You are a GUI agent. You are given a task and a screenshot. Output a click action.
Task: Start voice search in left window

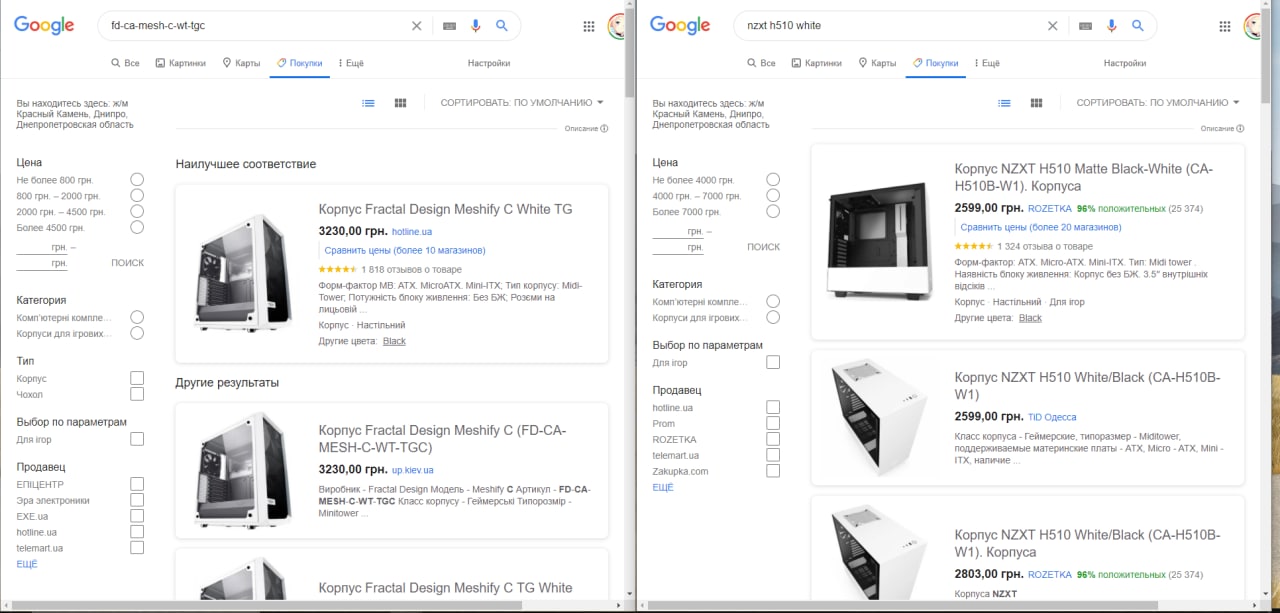(476, 26)
